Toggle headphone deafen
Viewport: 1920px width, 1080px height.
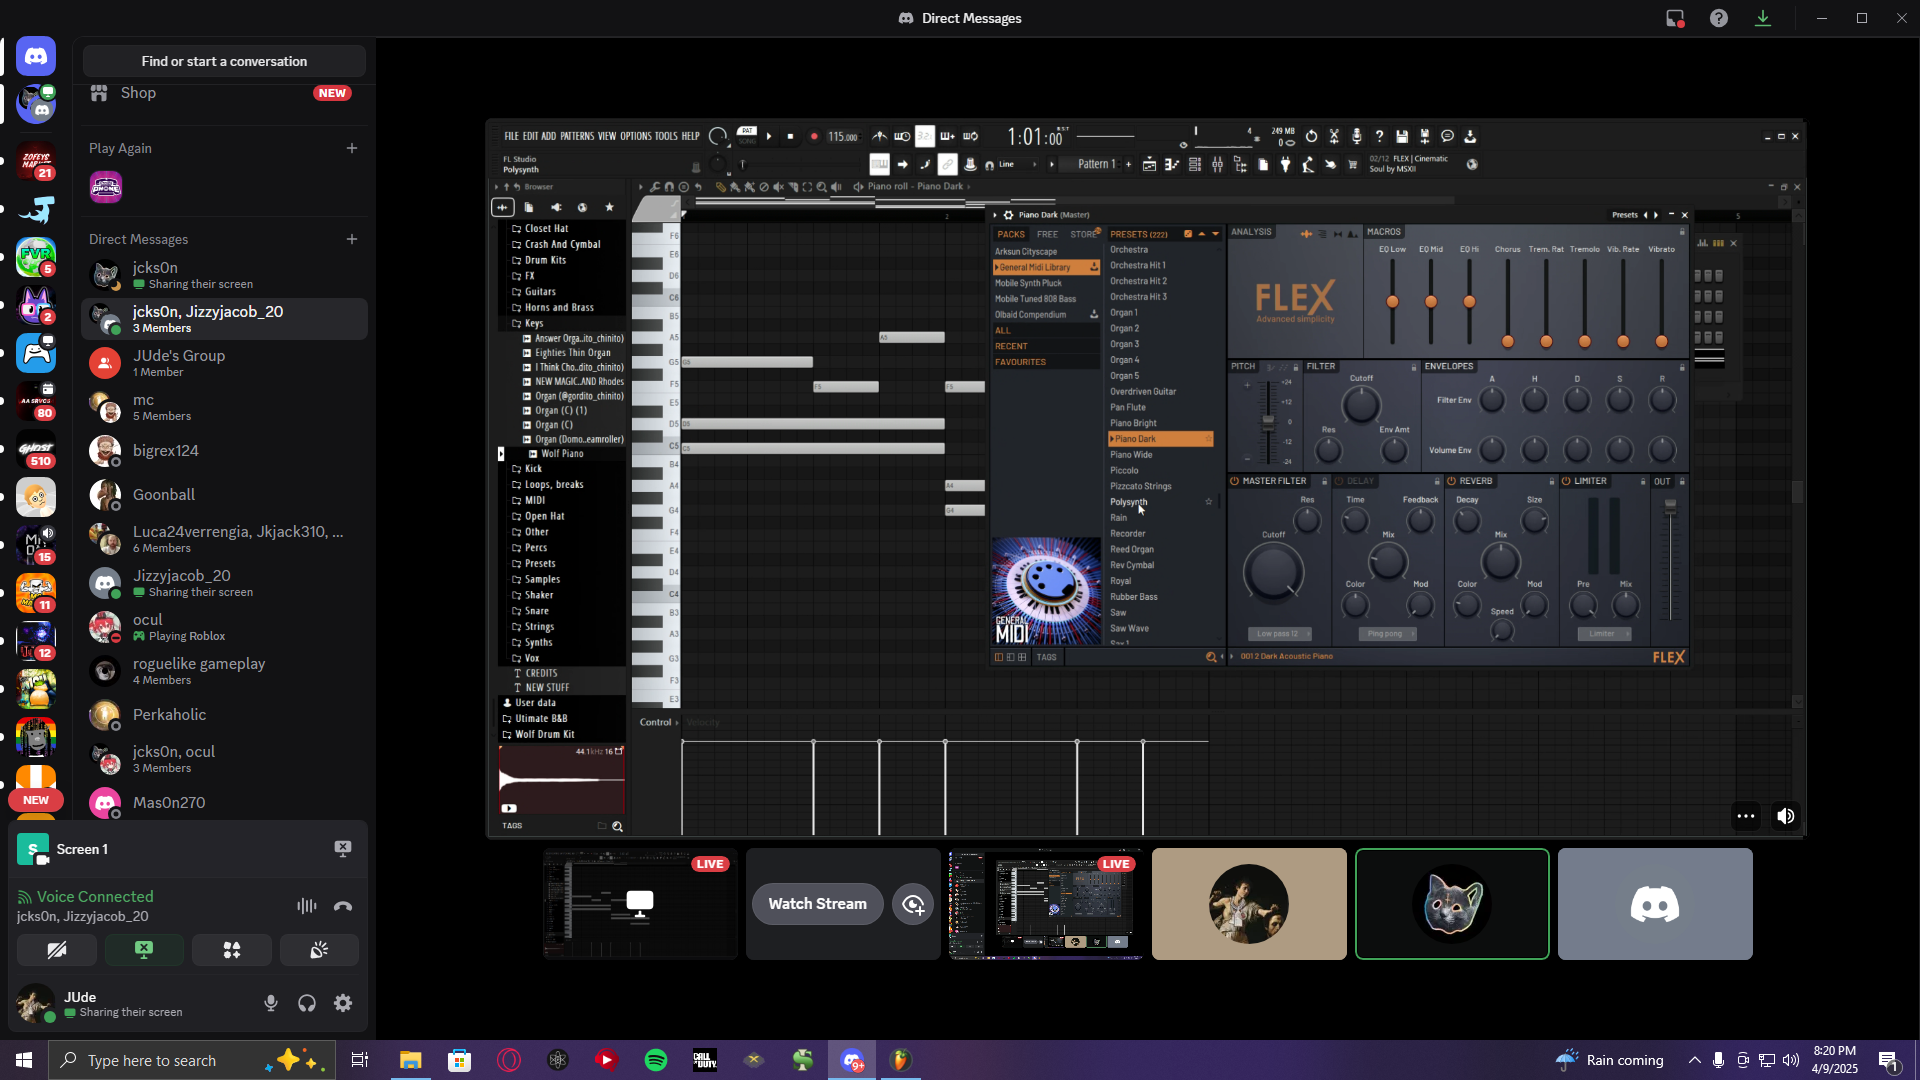click(307, 1003)
